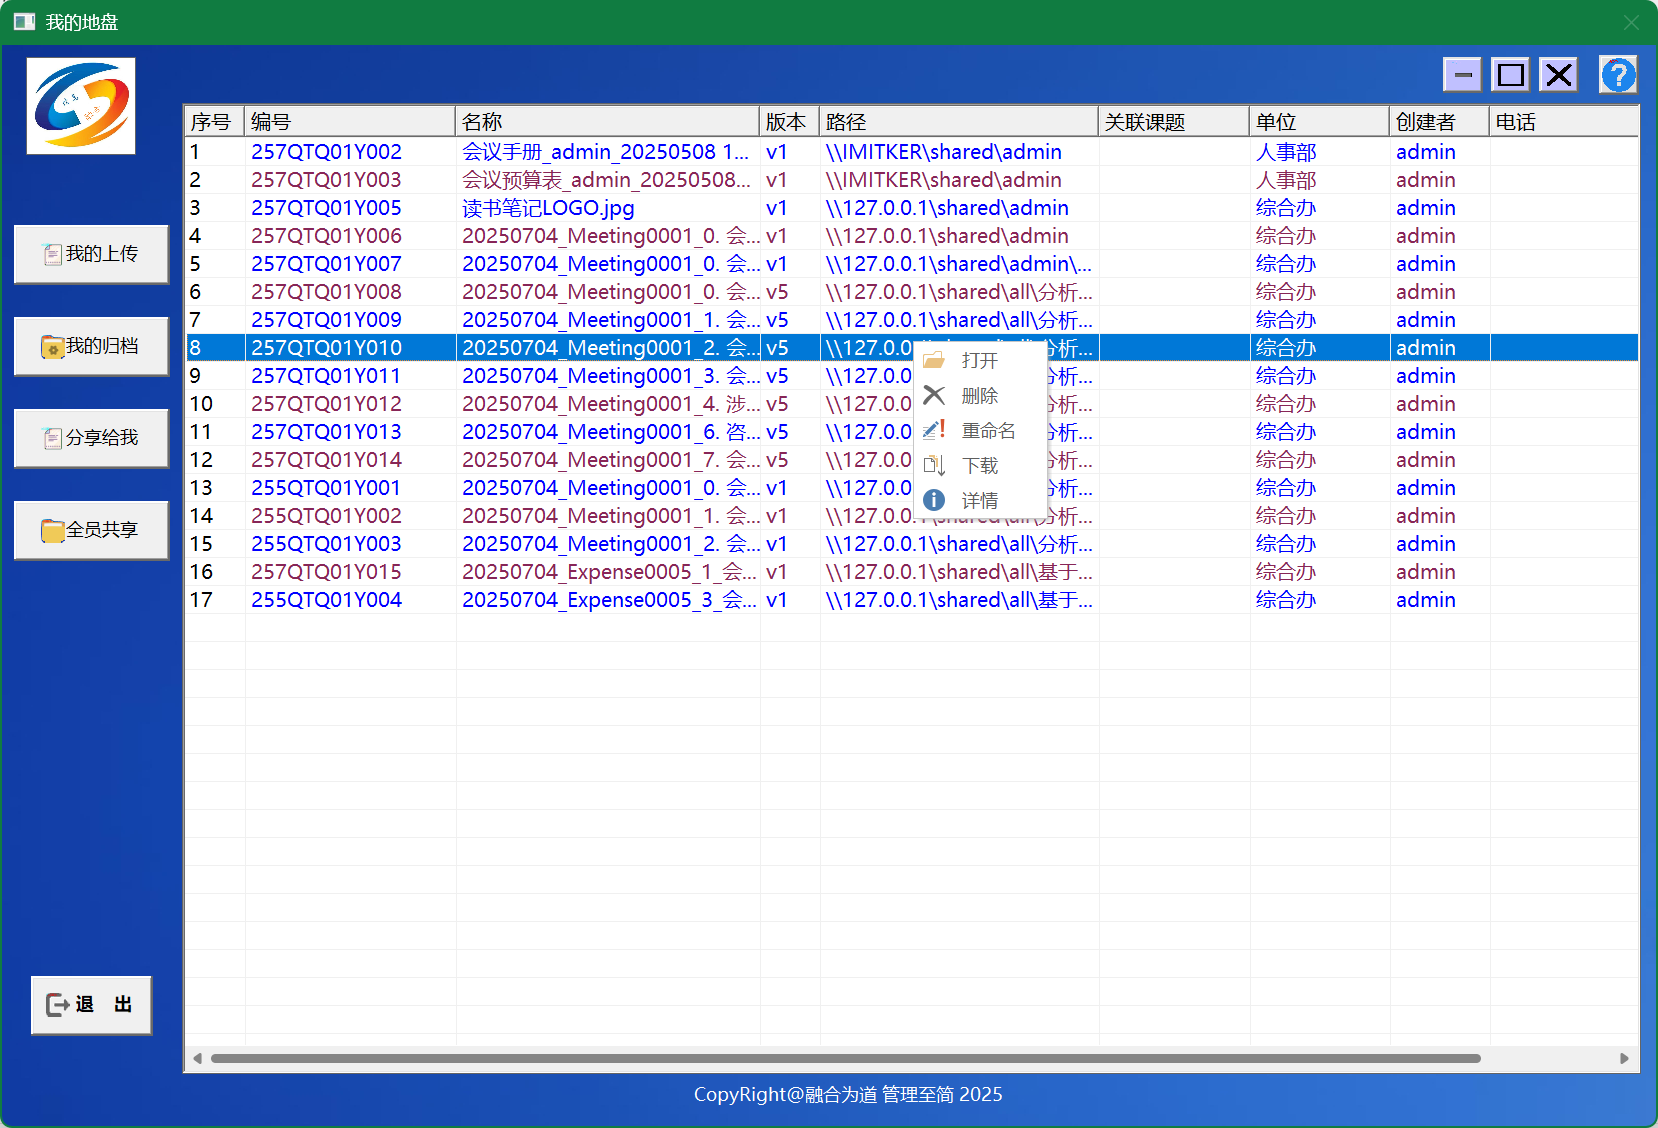Click the 名称 column header
This screenshot has width=1658, height=1128.
tap(607, 122)
